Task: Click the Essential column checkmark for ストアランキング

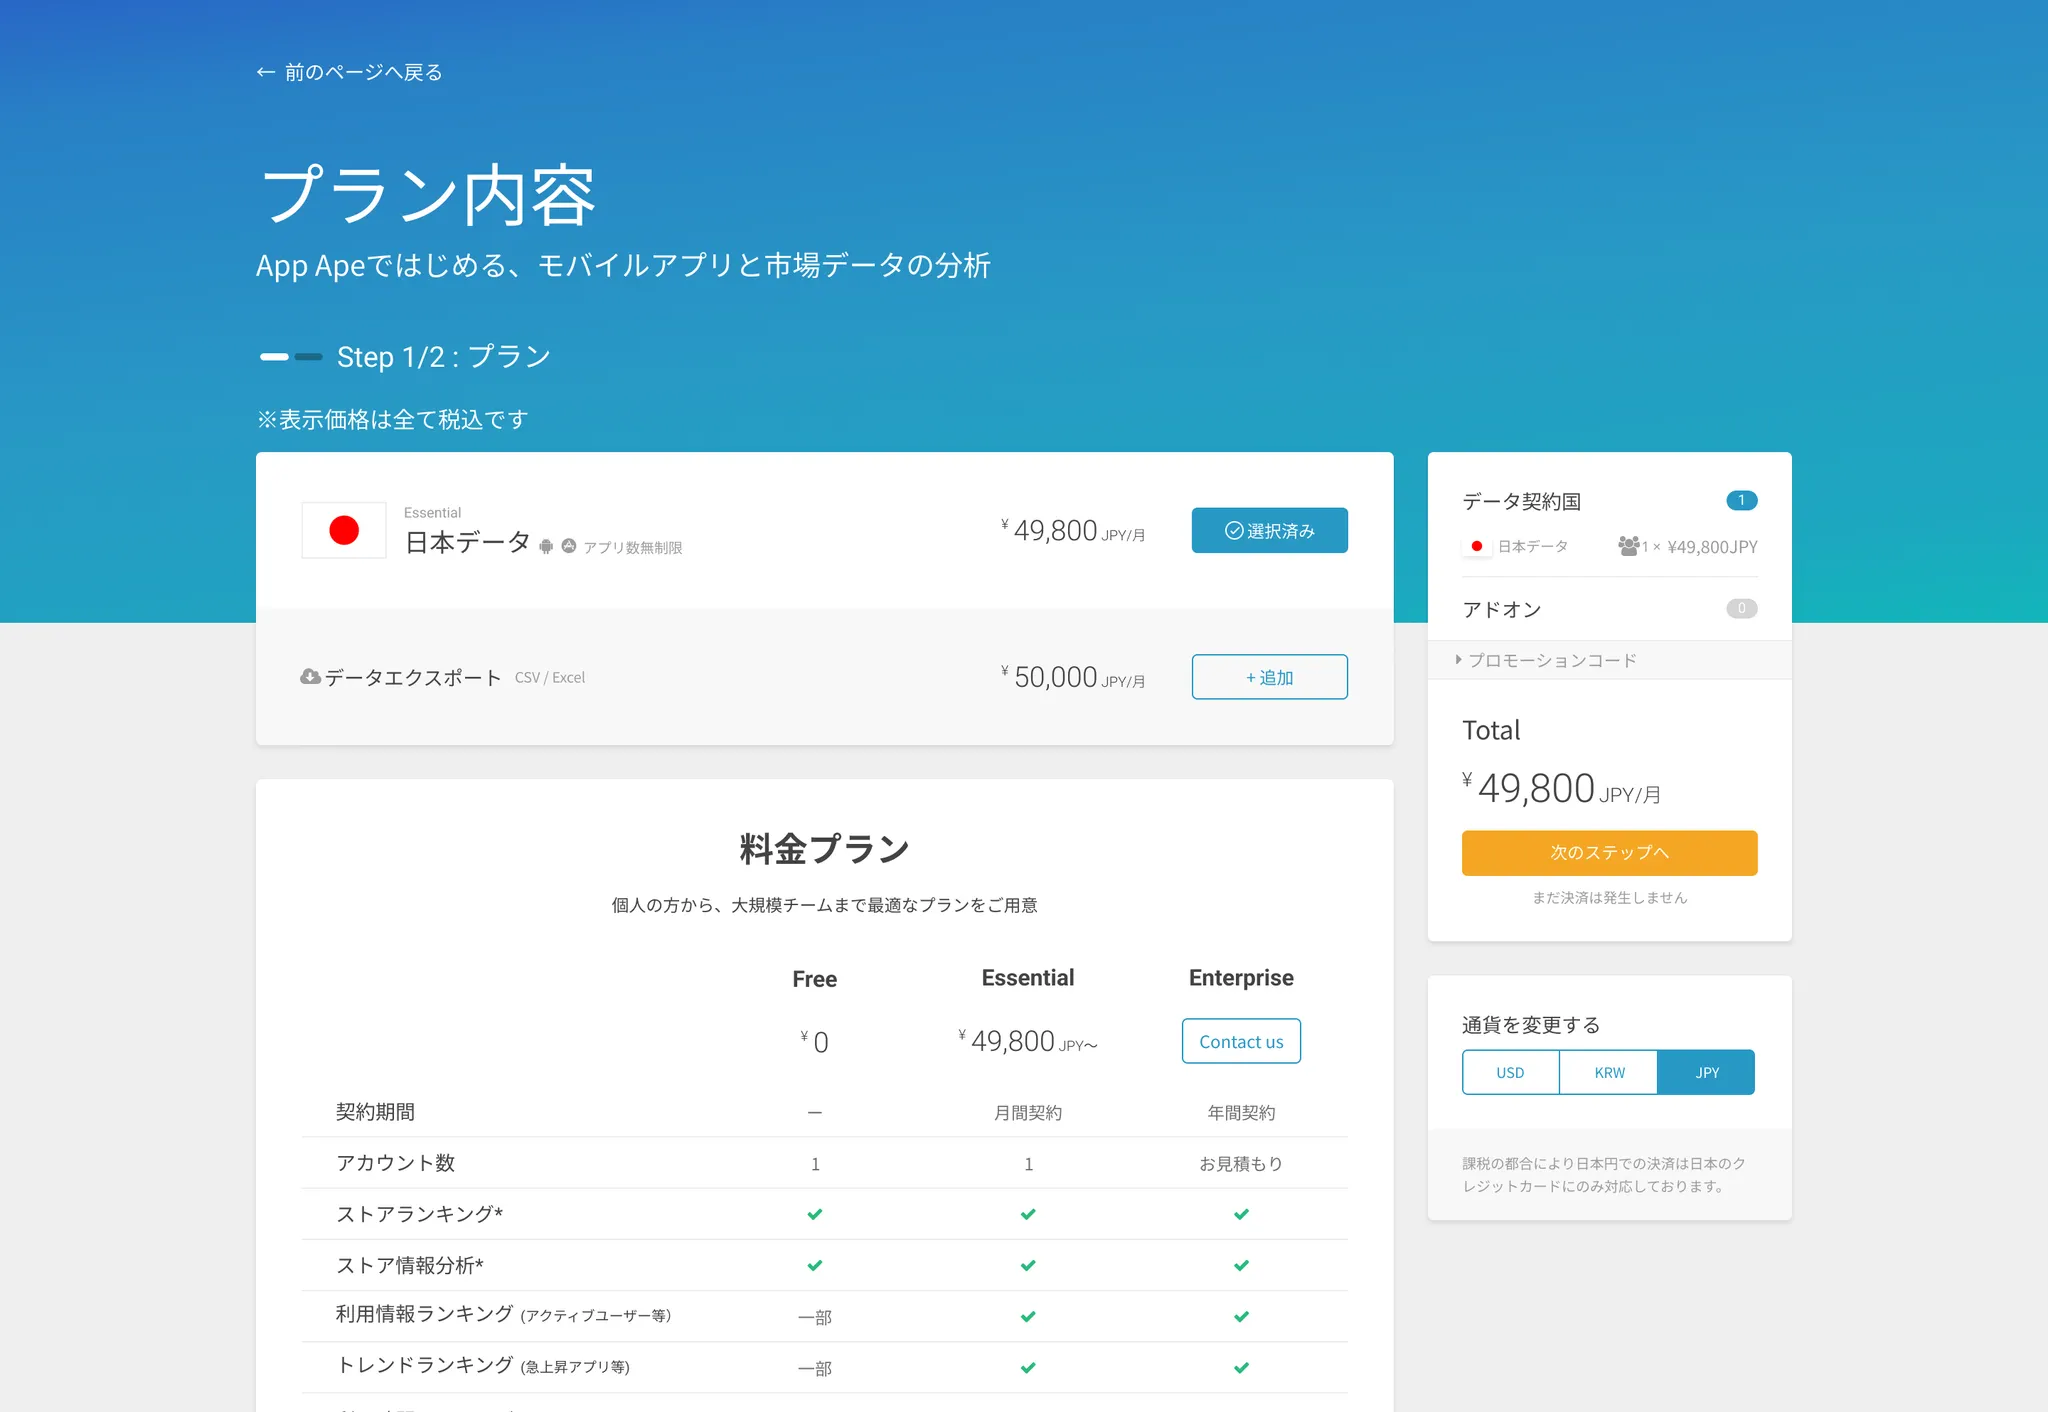Action: (1028, 1214)
